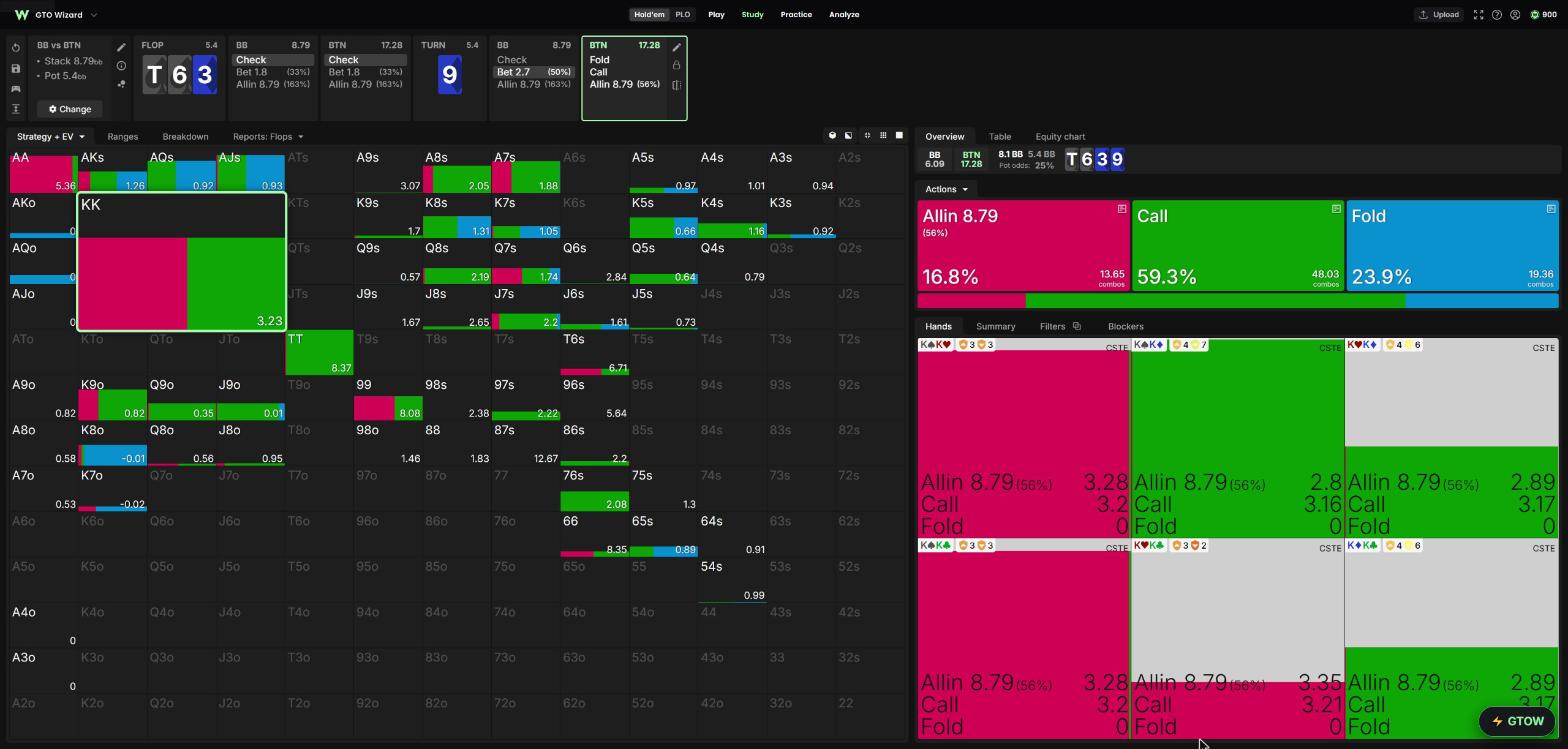Click the expand icon on the Call card

1336,209
